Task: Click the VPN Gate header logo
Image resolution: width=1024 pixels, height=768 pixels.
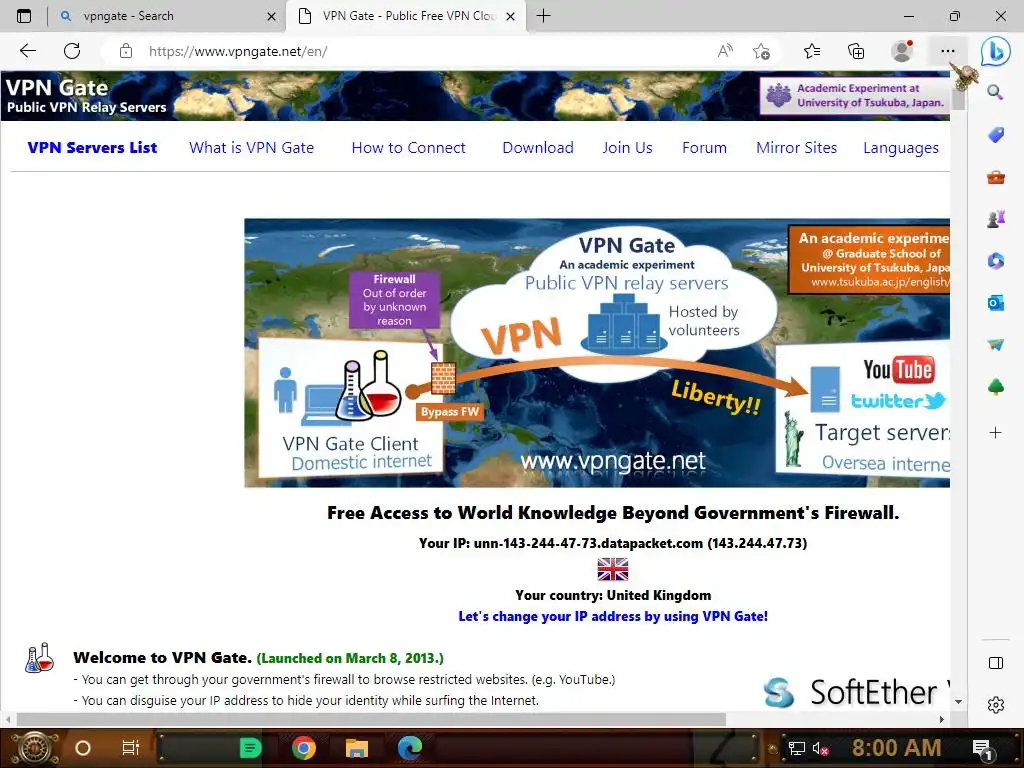Action: pos(86,96)
